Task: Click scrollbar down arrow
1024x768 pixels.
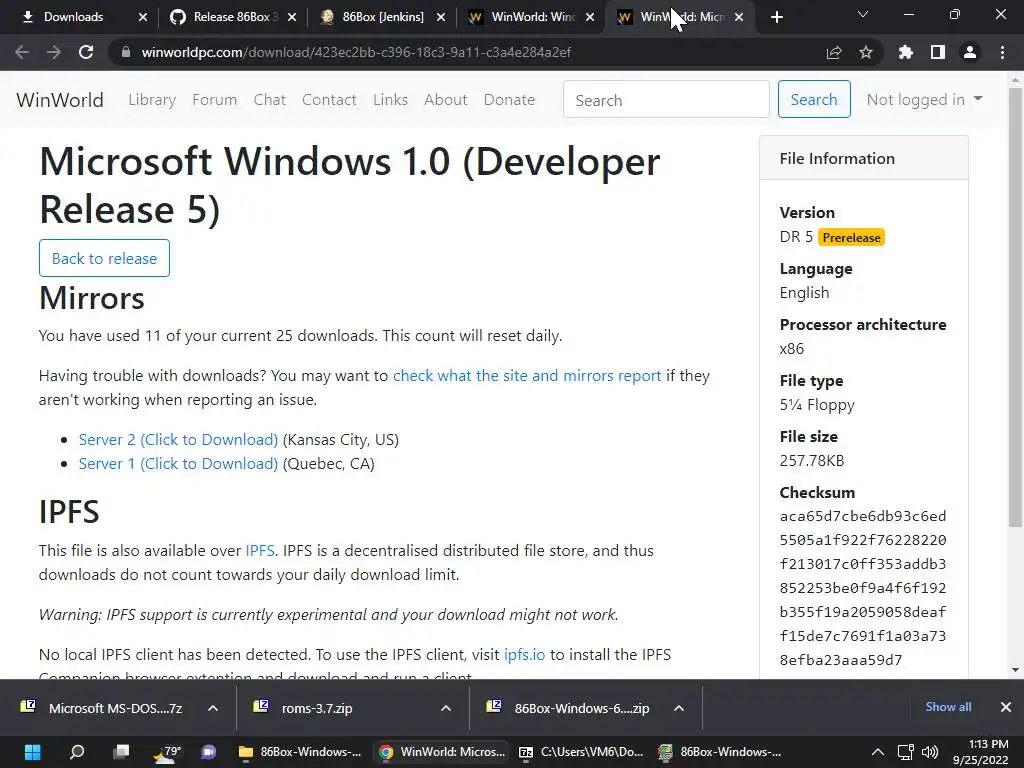Action: pos(1015,670)
